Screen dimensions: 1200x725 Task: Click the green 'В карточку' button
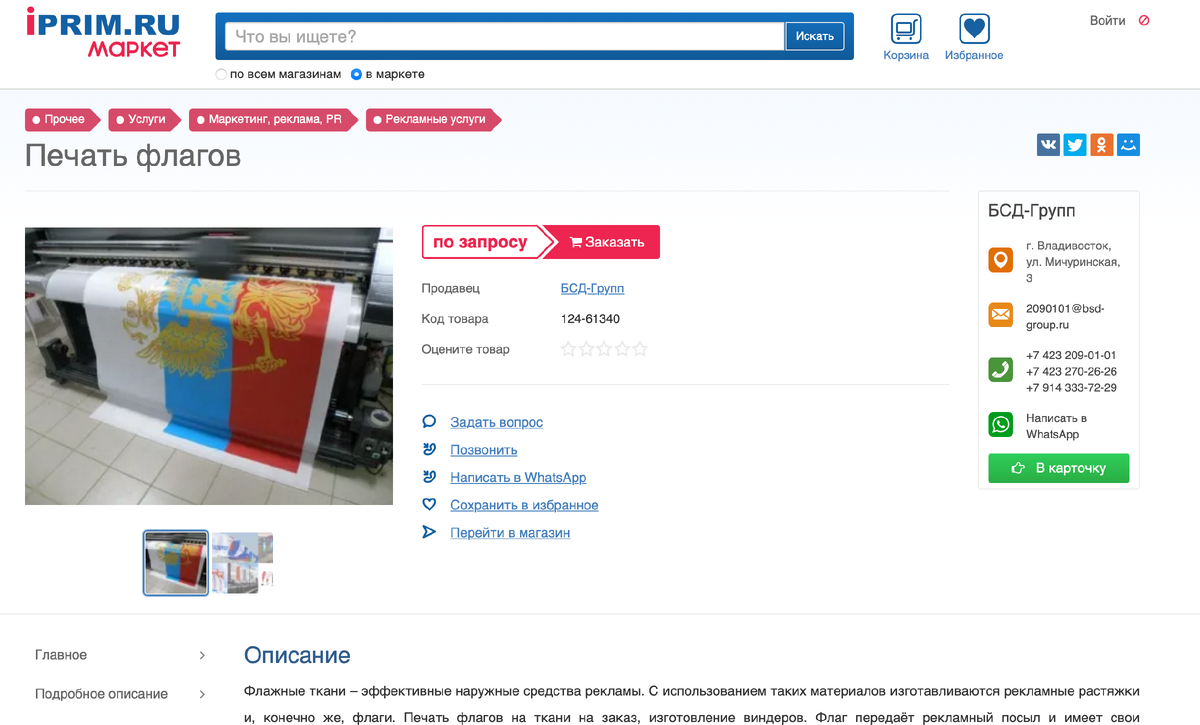tap(1059, 468)
